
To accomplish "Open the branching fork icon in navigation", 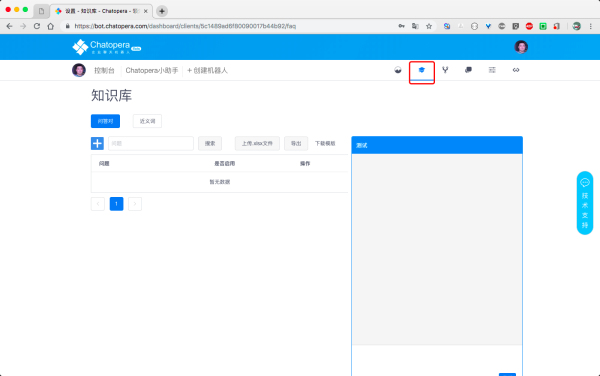I will coord(445,70).
